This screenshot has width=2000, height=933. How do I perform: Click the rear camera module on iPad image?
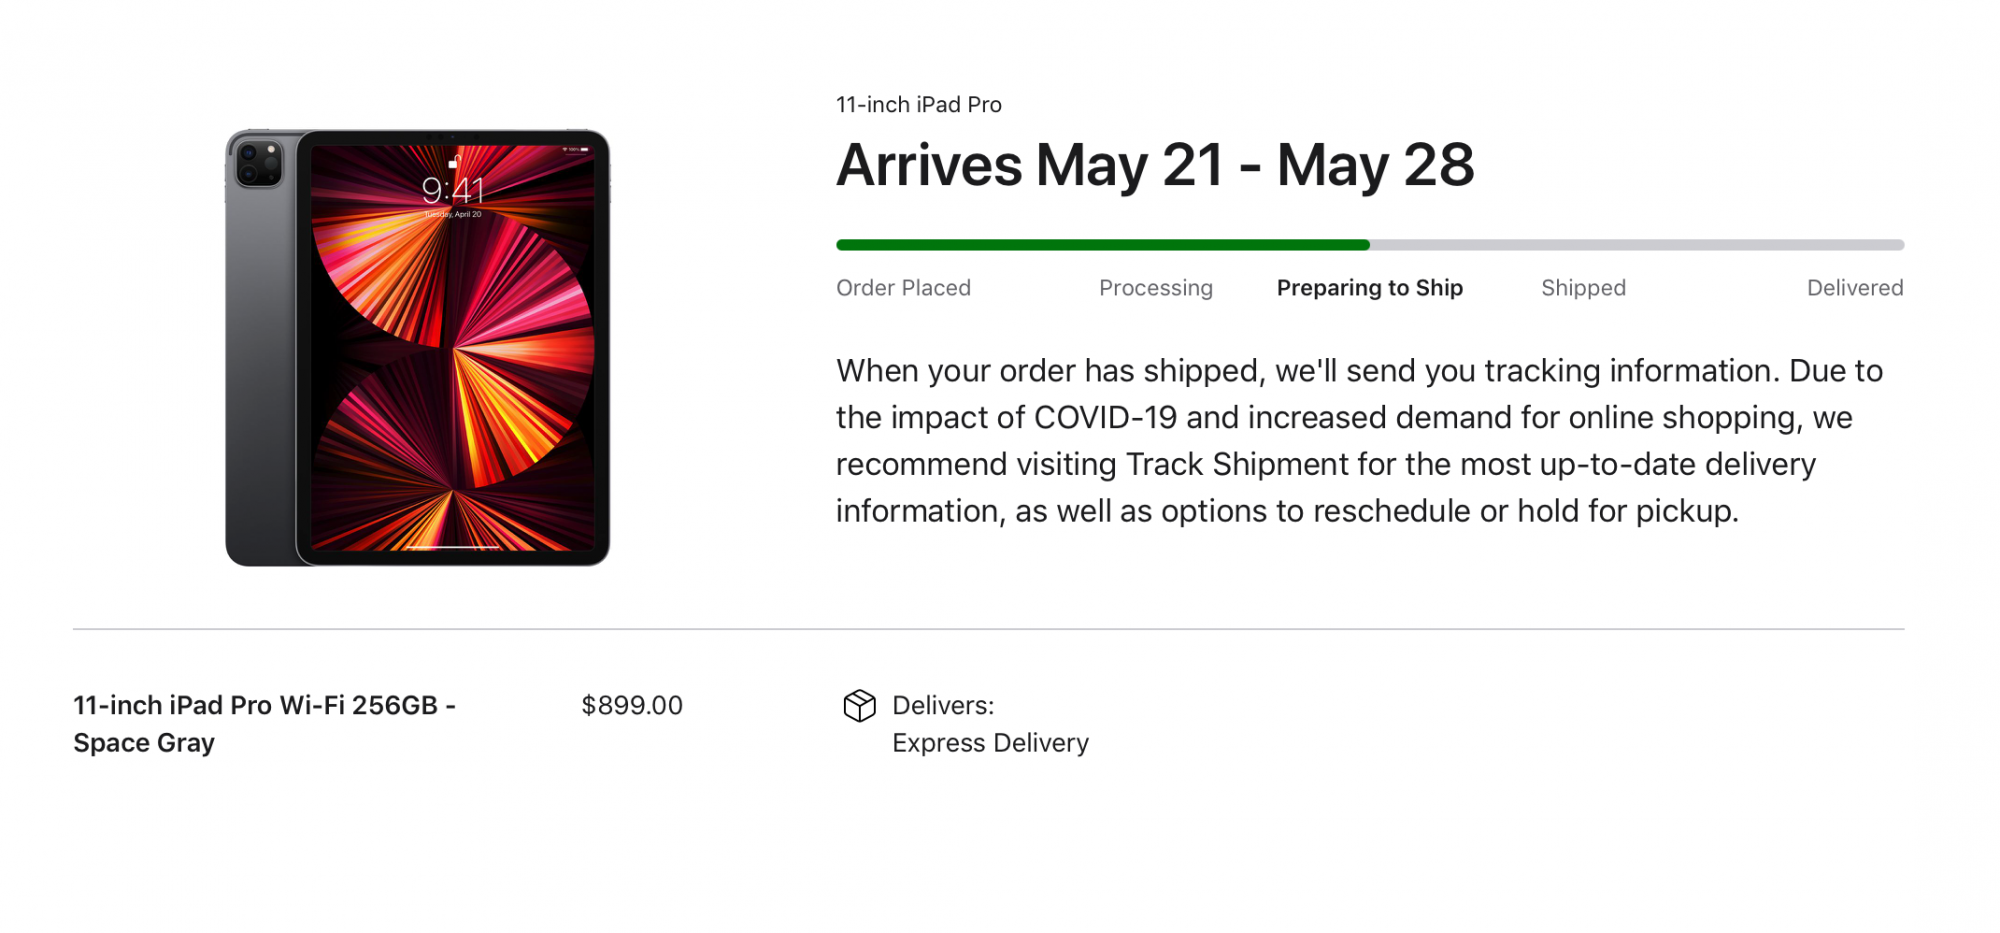[x=259, y=163]
